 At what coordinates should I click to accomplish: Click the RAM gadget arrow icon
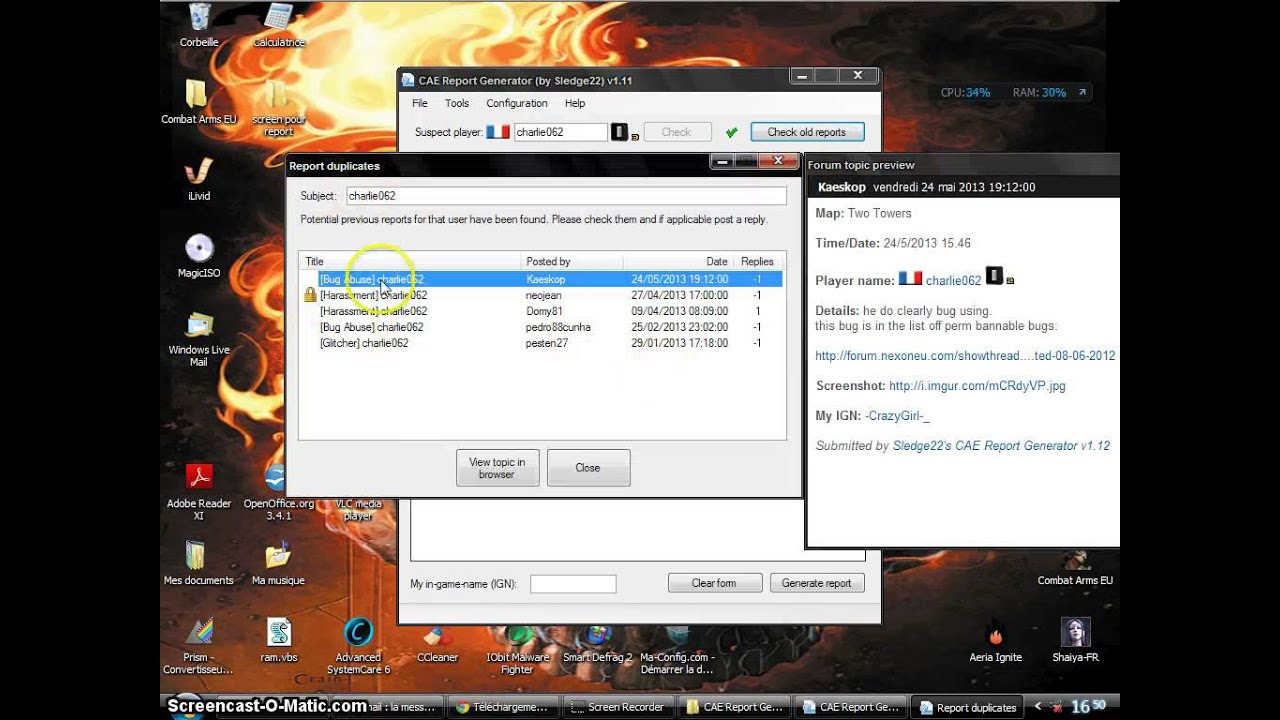[1081, 92]
